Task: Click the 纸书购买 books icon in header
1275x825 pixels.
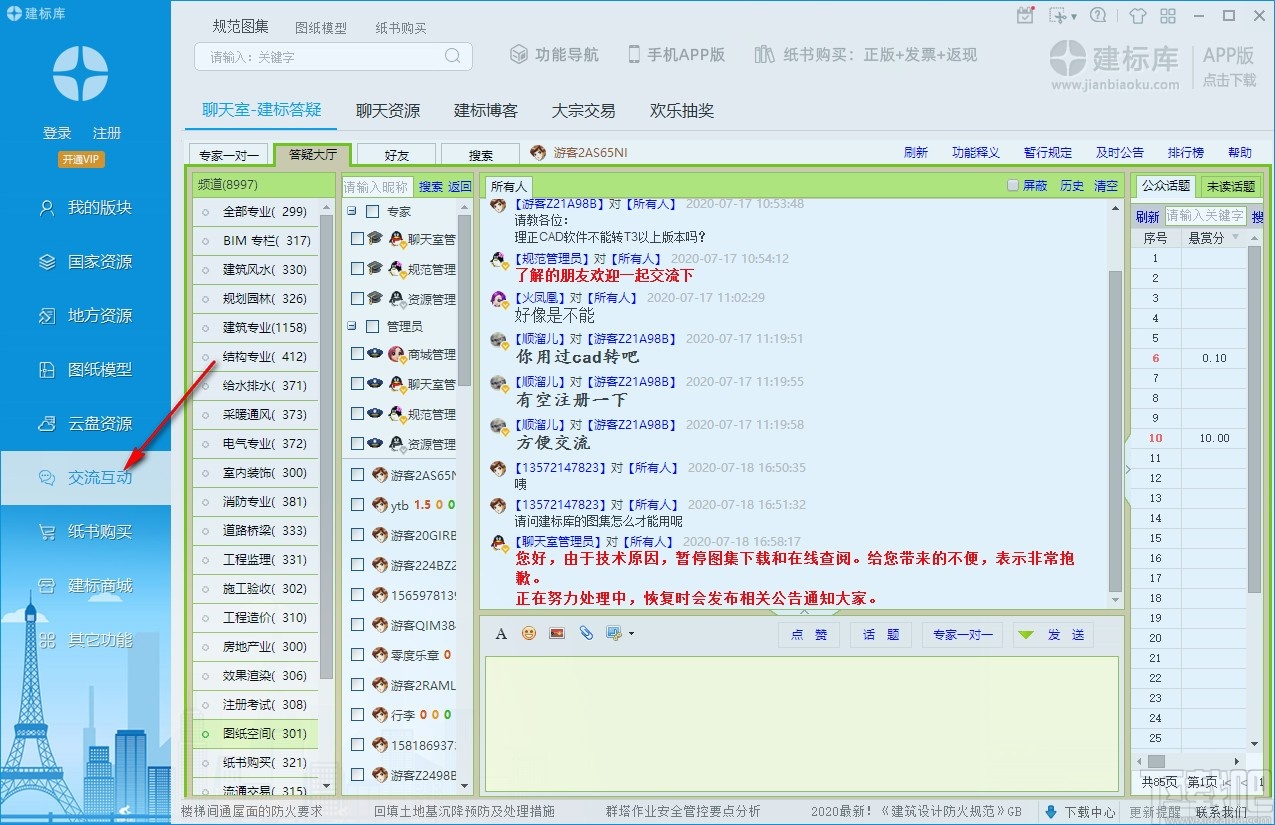Action: point(765,54)
